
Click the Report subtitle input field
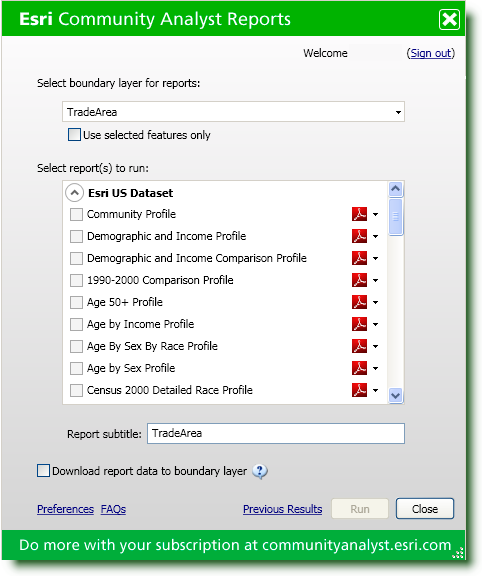tap(276, 433)
